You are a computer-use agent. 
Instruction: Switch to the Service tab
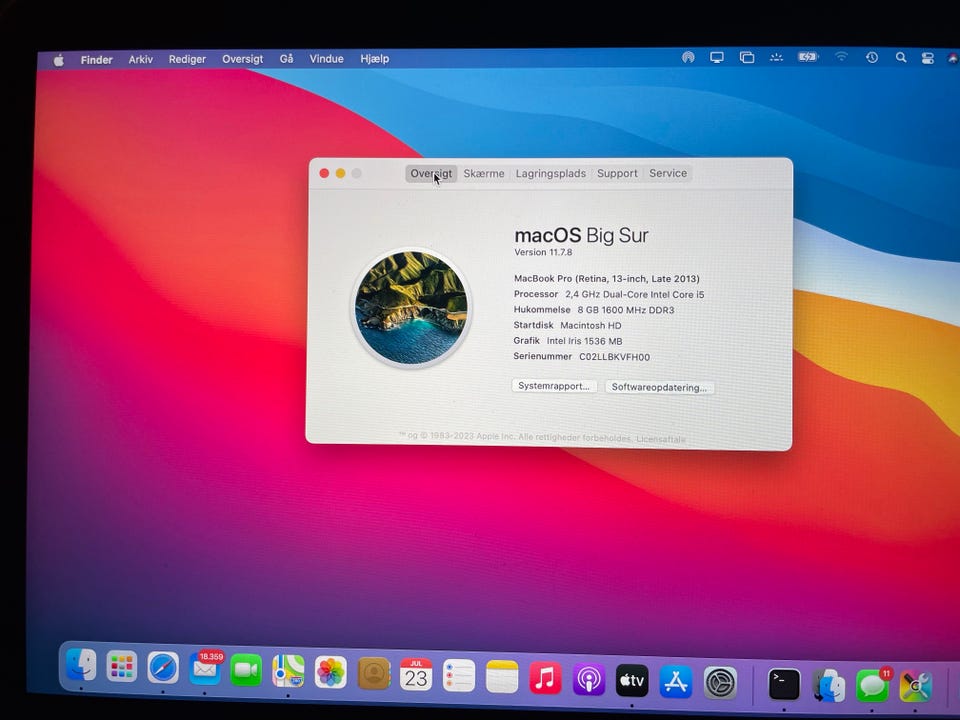[x=668, y=173]
